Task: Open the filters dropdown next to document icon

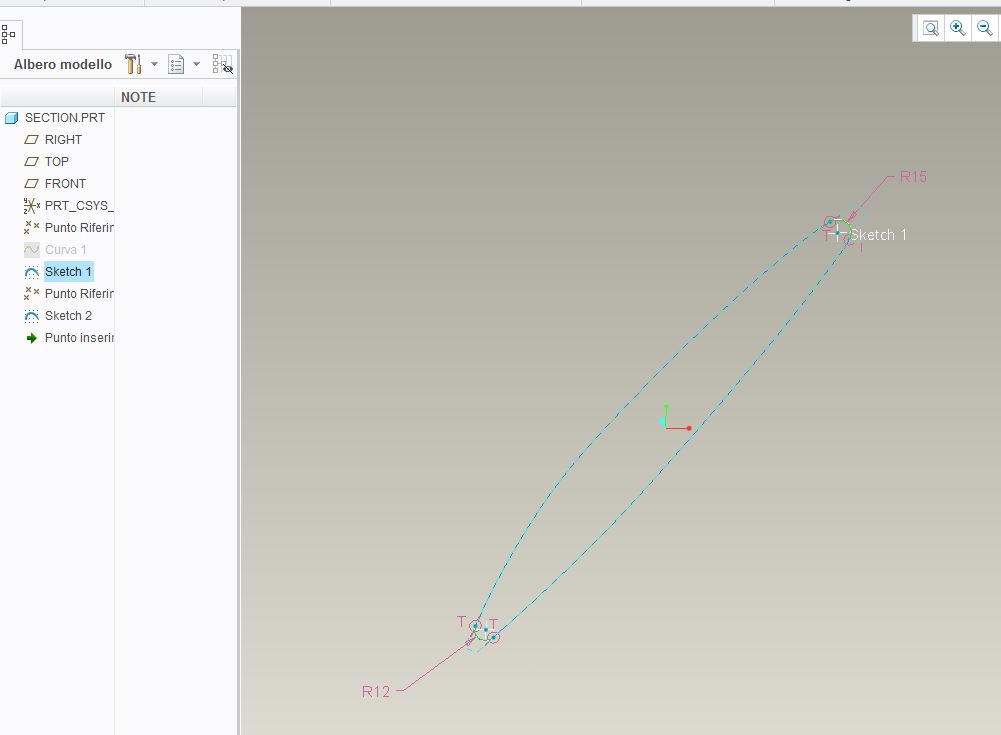Action: (196, 63)
